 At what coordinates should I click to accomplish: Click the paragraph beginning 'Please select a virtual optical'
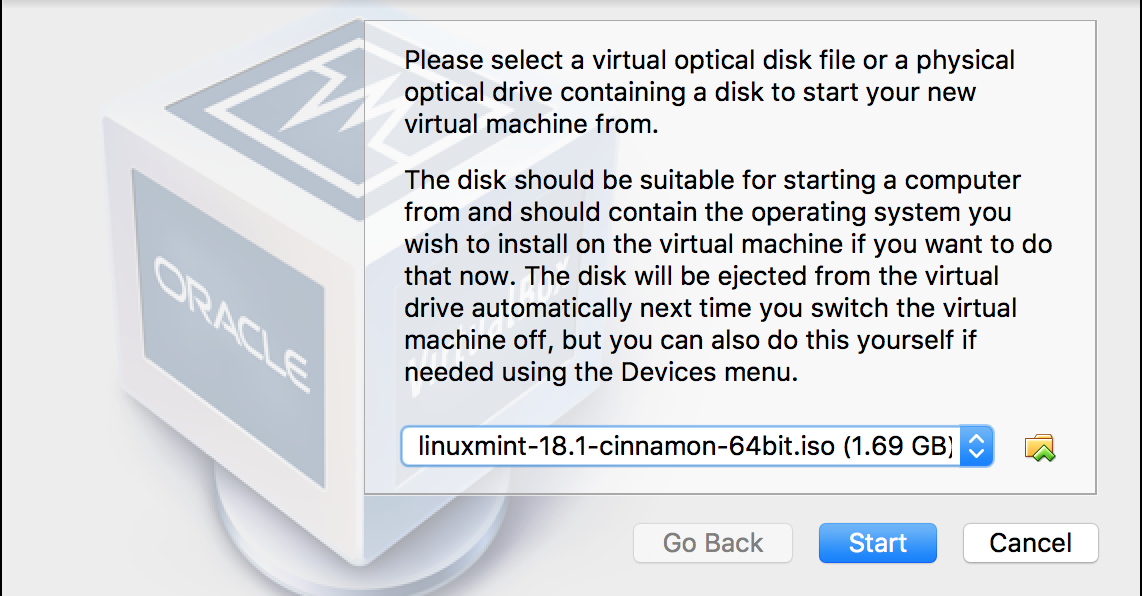click(709, 92)
